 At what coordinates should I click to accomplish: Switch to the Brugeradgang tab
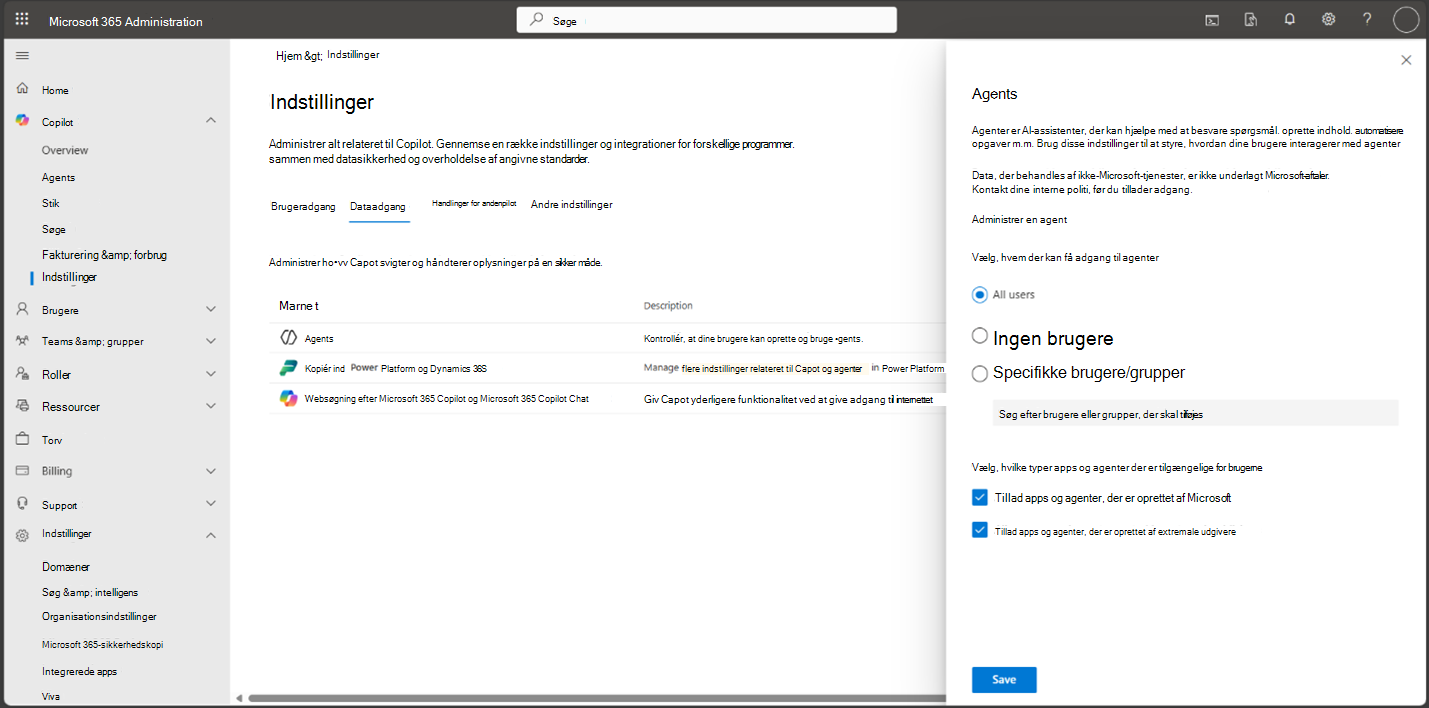coord(303,207)
